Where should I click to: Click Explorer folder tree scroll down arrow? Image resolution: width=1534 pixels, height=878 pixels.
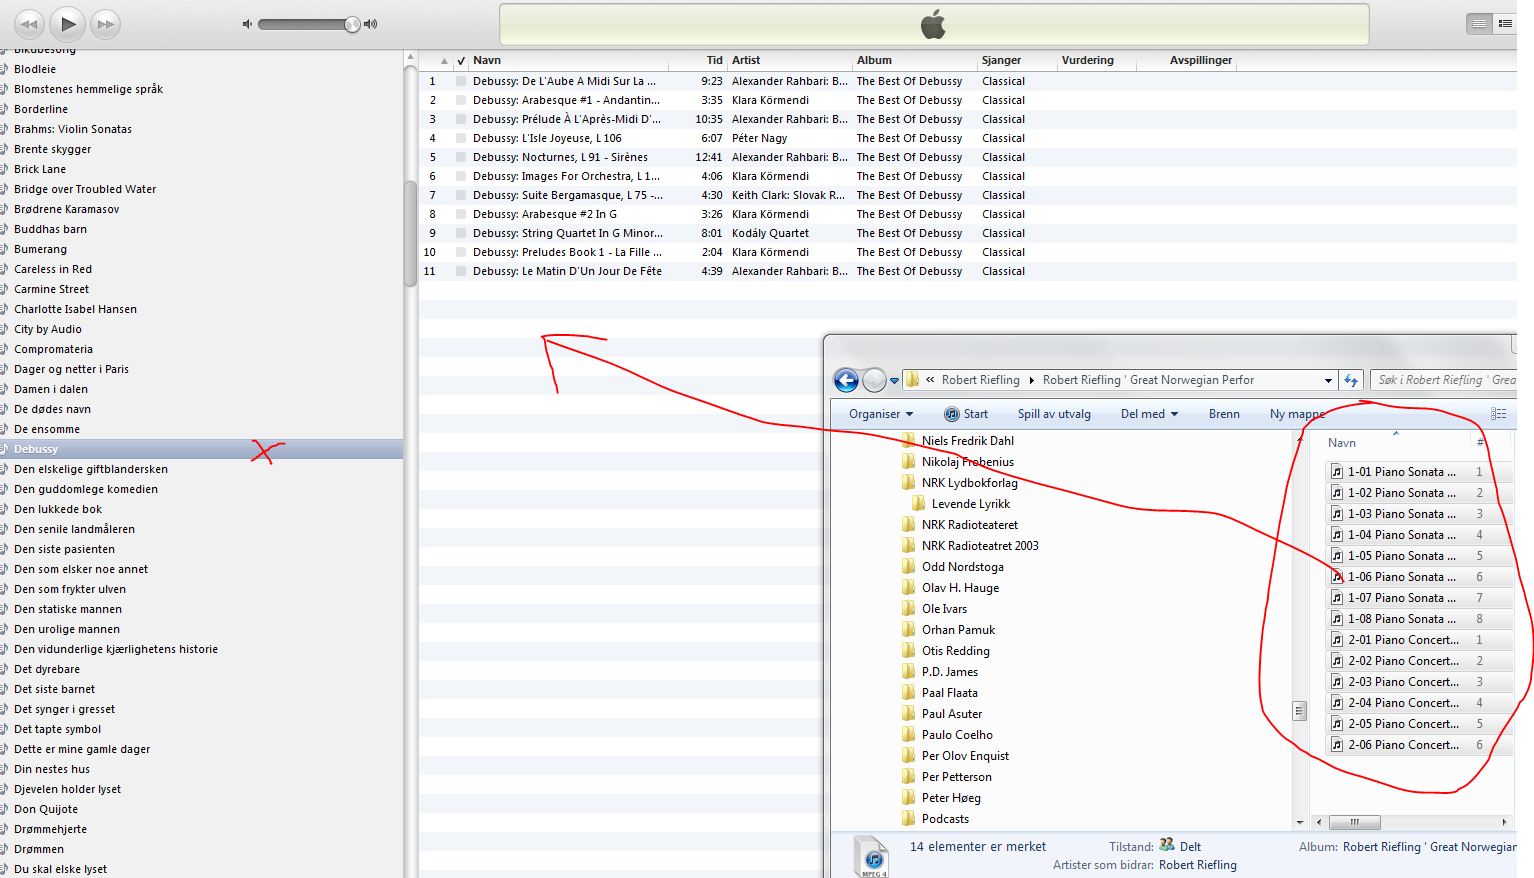tap(1300, 823)
